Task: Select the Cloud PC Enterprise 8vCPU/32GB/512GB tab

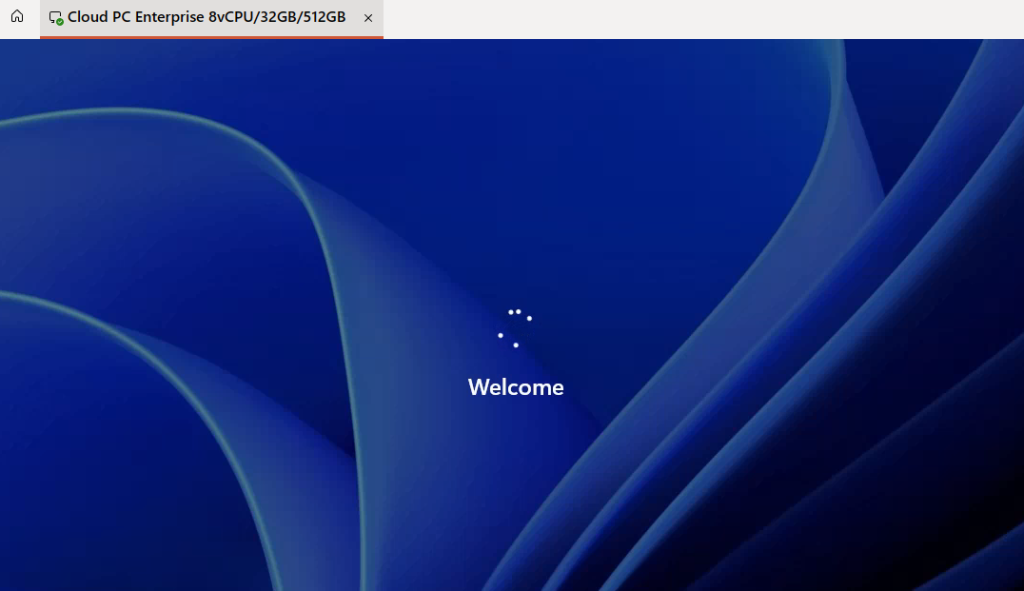Action: click(212, 18)
